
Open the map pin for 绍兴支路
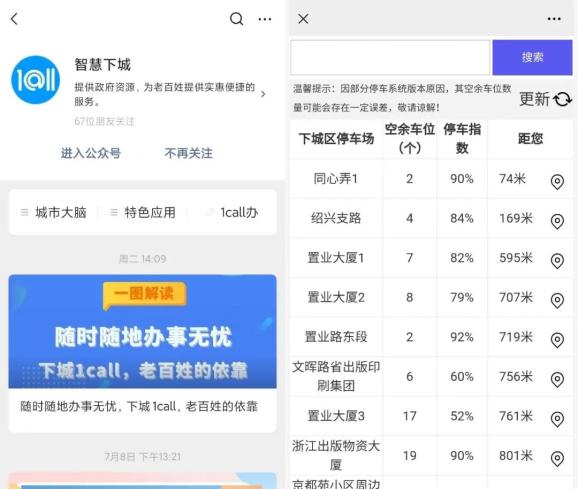coord(557,221)
